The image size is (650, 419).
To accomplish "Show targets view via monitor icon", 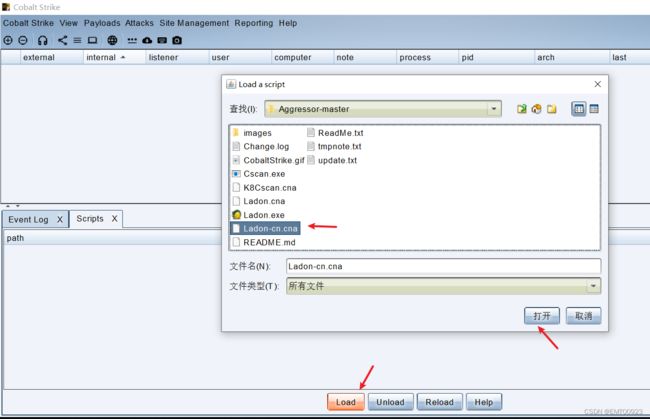I will pyautogui.click(x=92, y=40).
